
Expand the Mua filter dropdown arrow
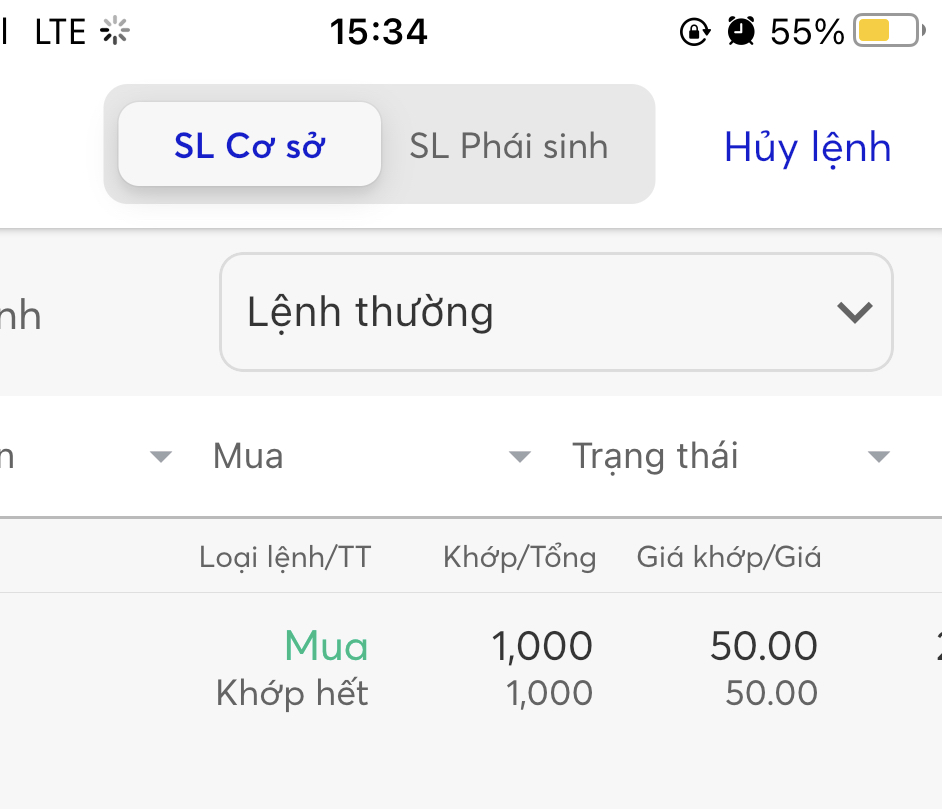[x=519, y=457]
